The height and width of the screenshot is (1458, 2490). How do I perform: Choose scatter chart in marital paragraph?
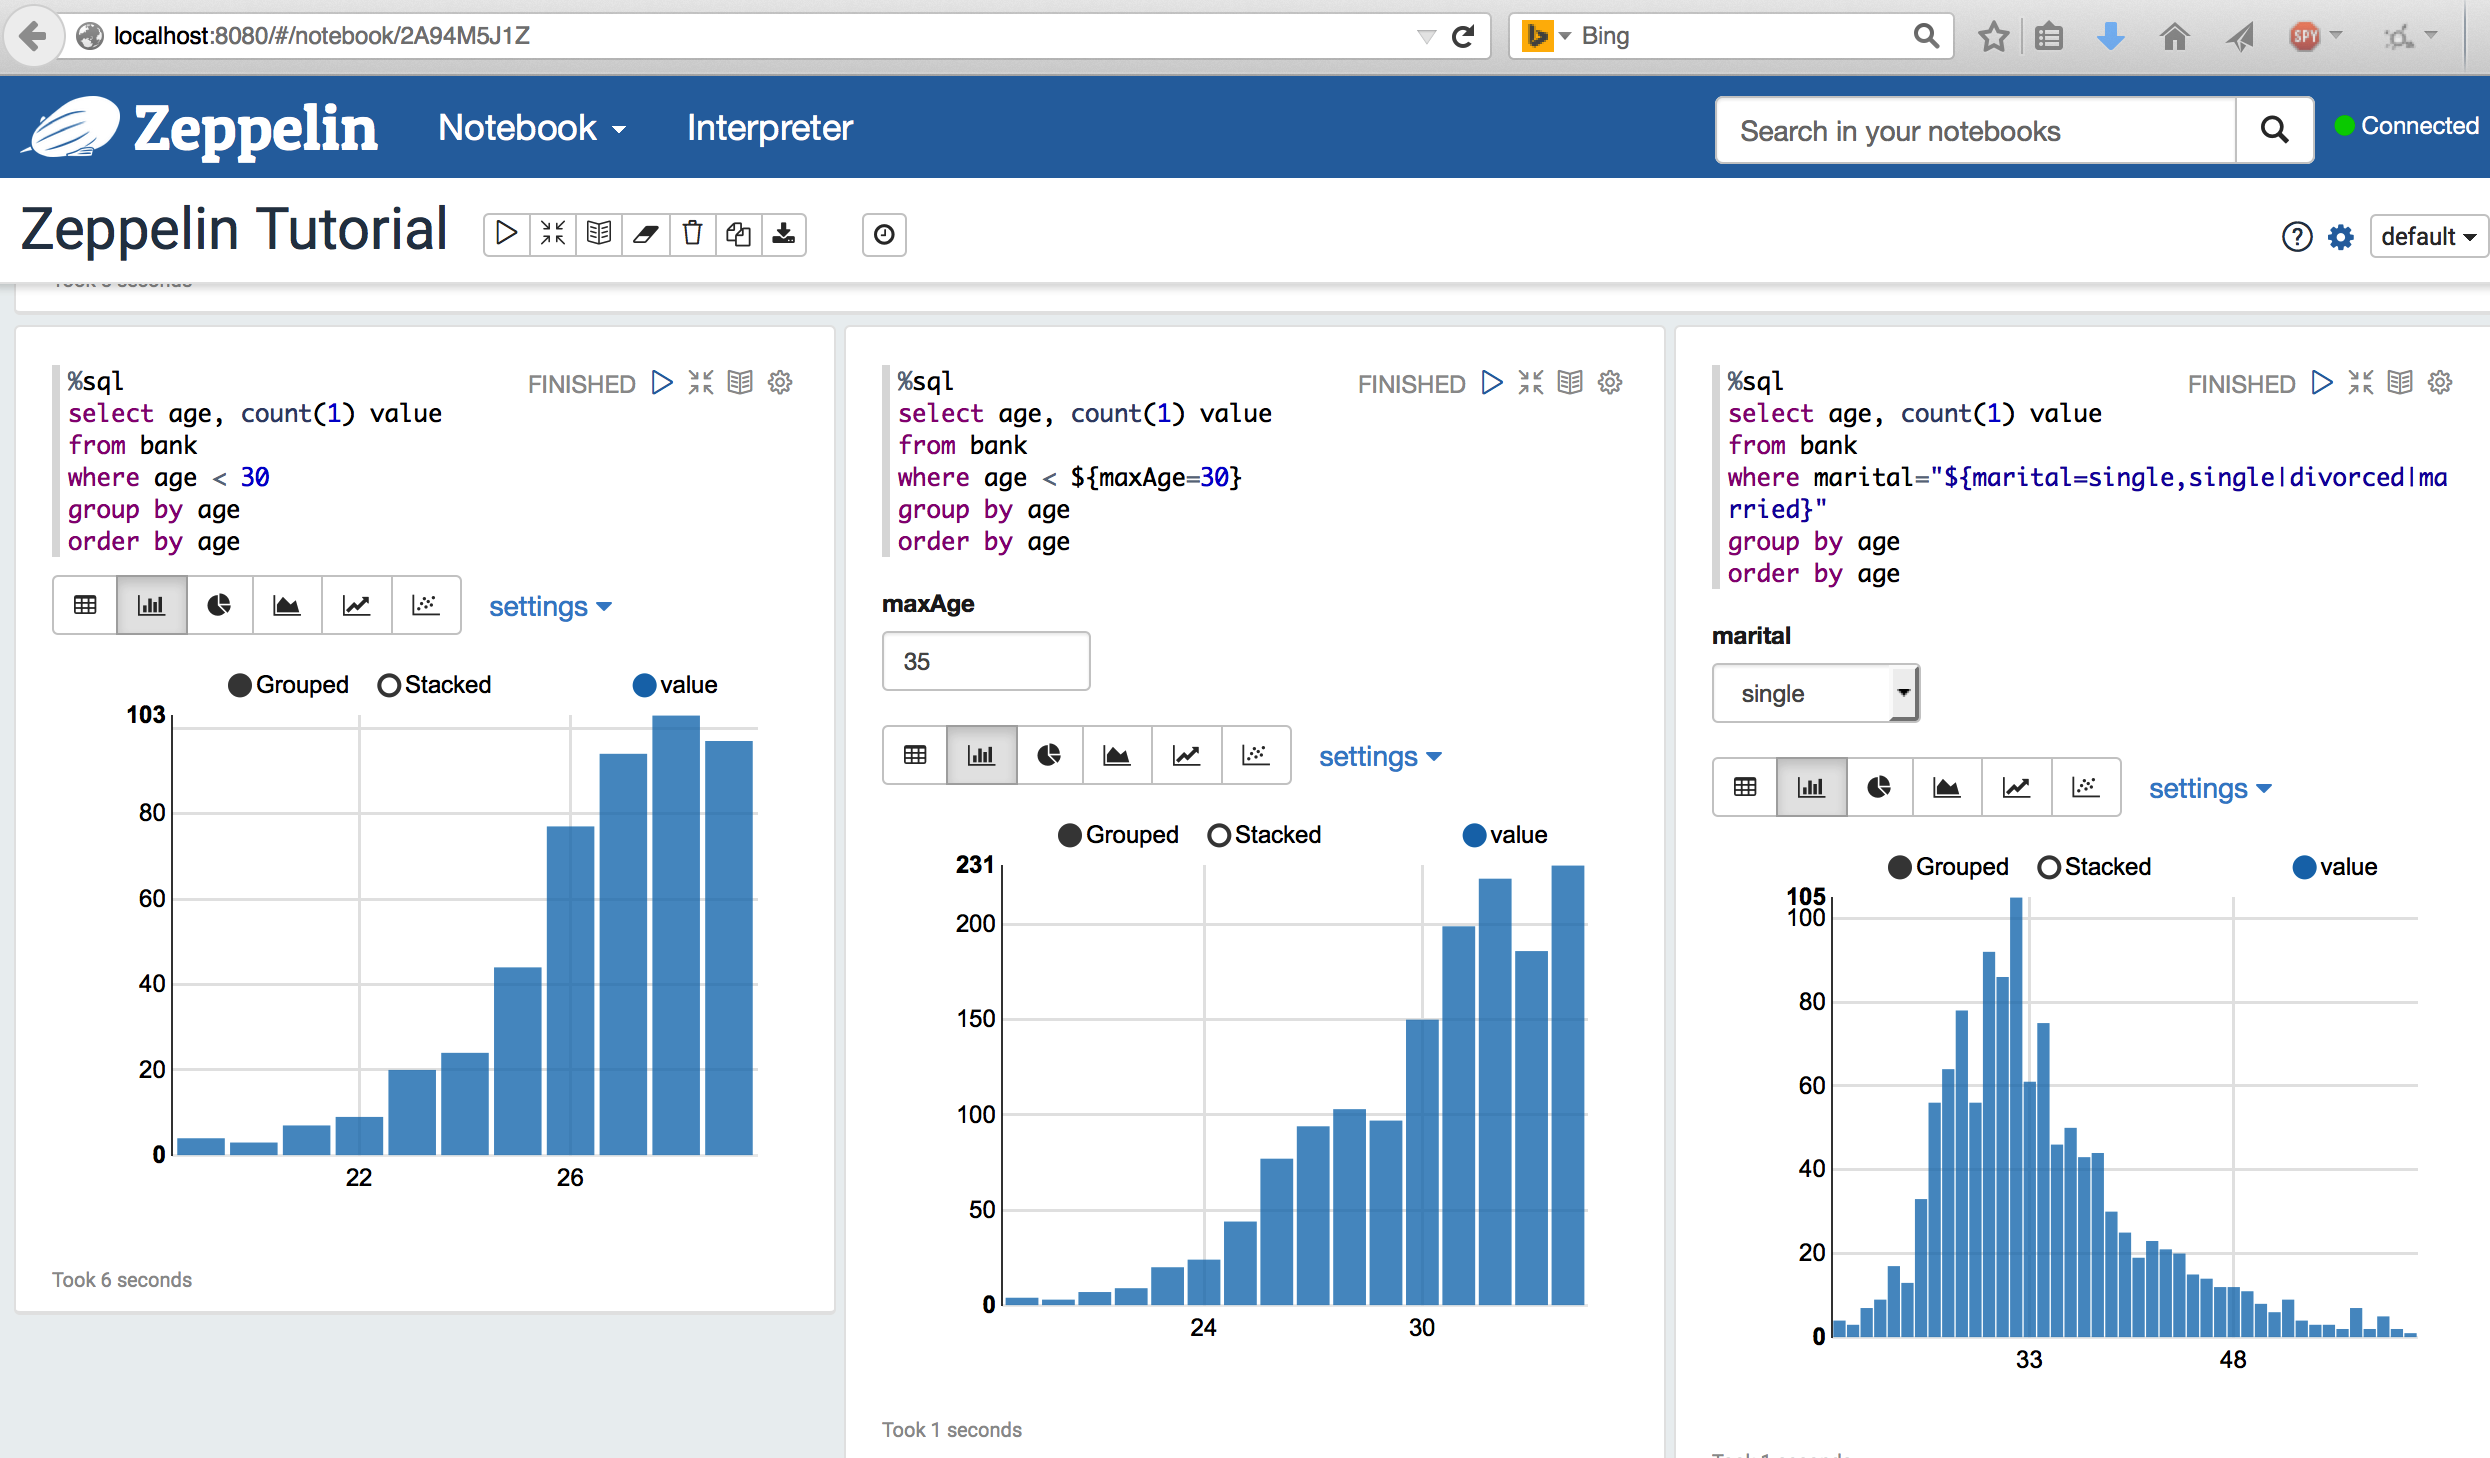(2085, 787)
